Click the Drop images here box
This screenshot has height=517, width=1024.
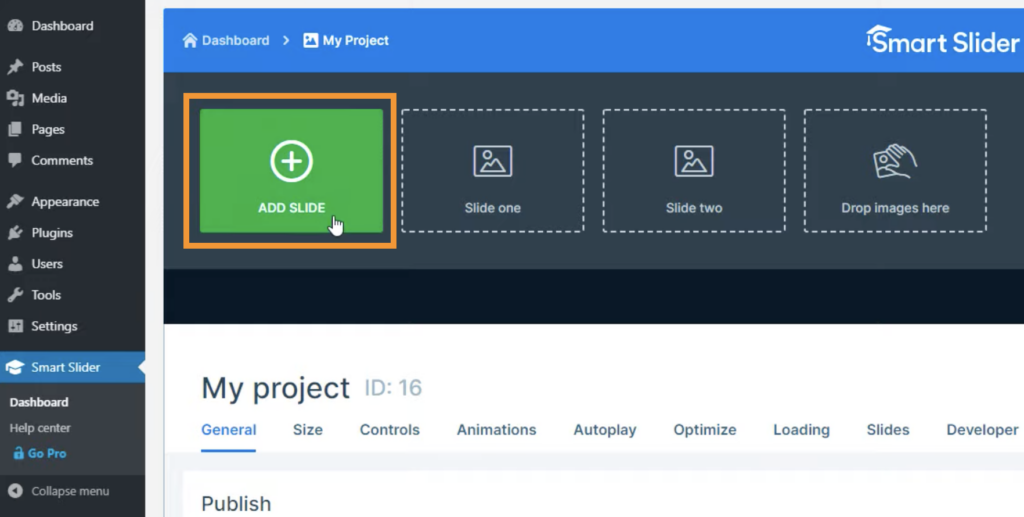point(895,171)
